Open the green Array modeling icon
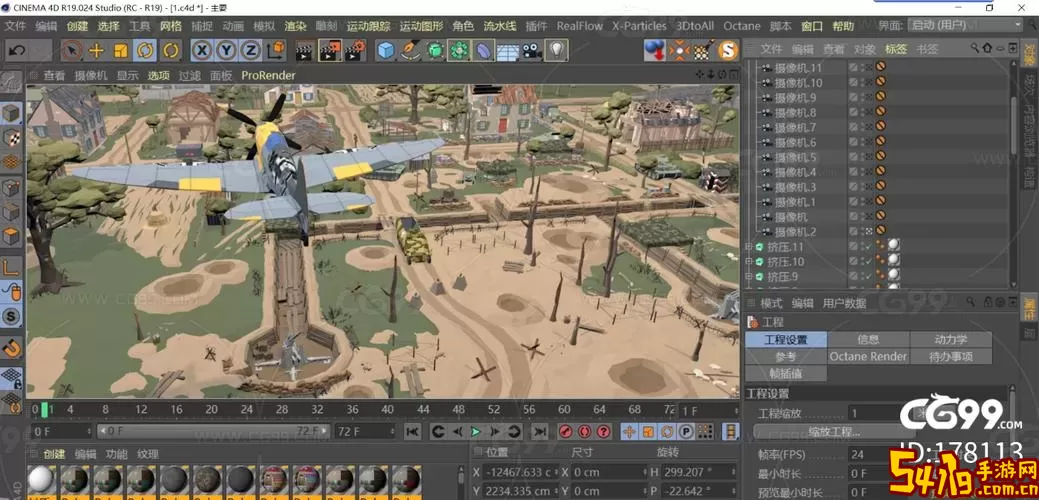Screen dimensions: 1039x500 459,50
